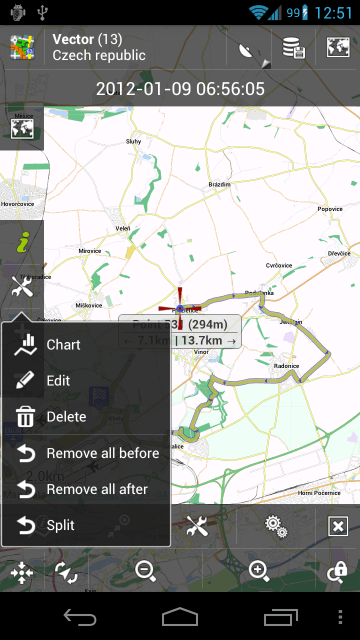The width and height of the screenshot is (360, 640).
Task: Open the wrench tools icon on the left panel
Action: tap(22, 286)
